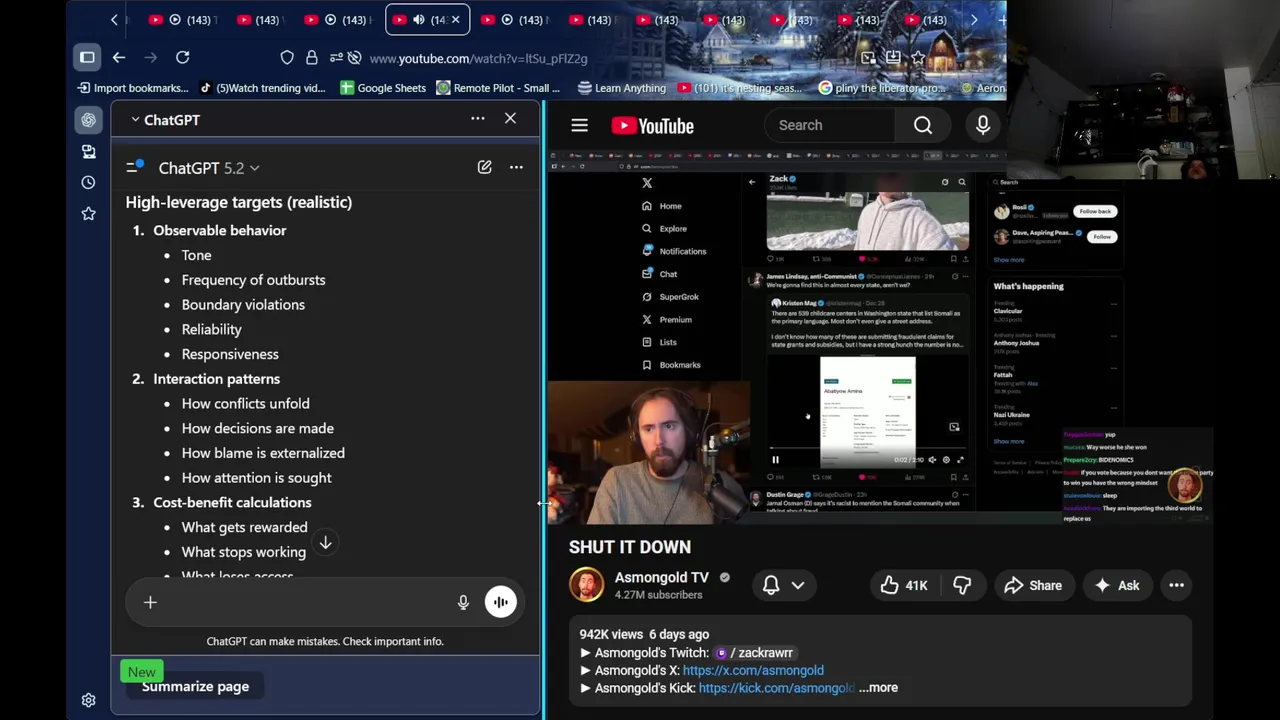Click picture-in-picture icon in address bar

(868, 58)
